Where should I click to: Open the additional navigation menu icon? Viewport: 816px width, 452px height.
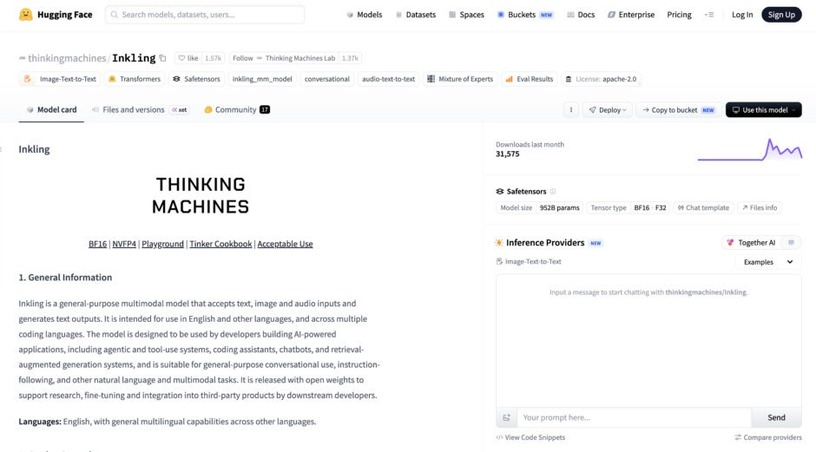coord(709,15)
